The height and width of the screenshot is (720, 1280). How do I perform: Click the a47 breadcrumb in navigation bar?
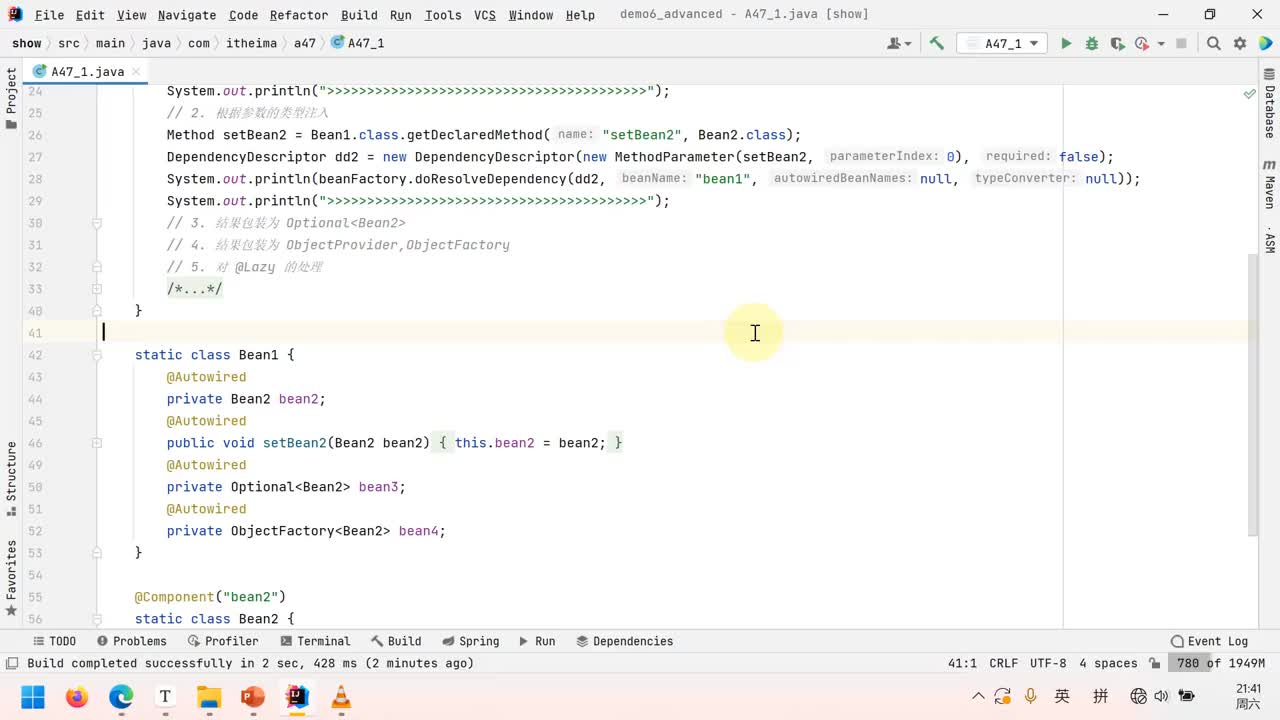304,43
